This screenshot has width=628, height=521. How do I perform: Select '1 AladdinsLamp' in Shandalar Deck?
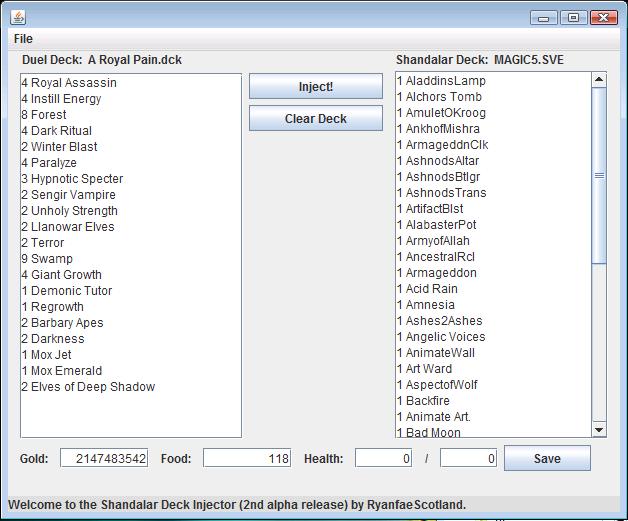pyautogui.click(x=493, y=81)
